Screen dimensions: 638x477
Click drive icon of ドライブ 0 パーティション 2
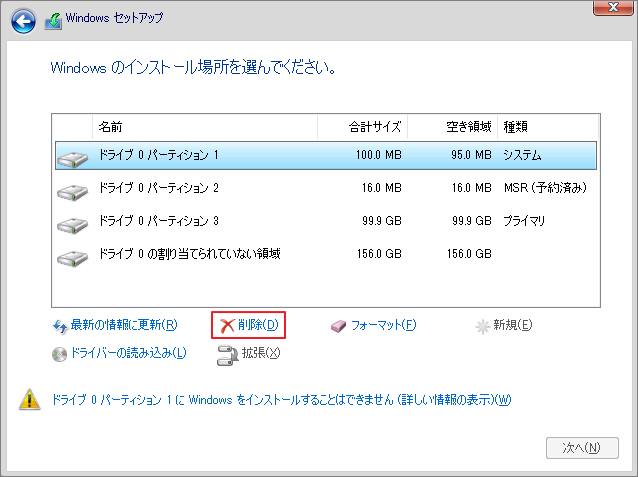[x=72, y=192]
